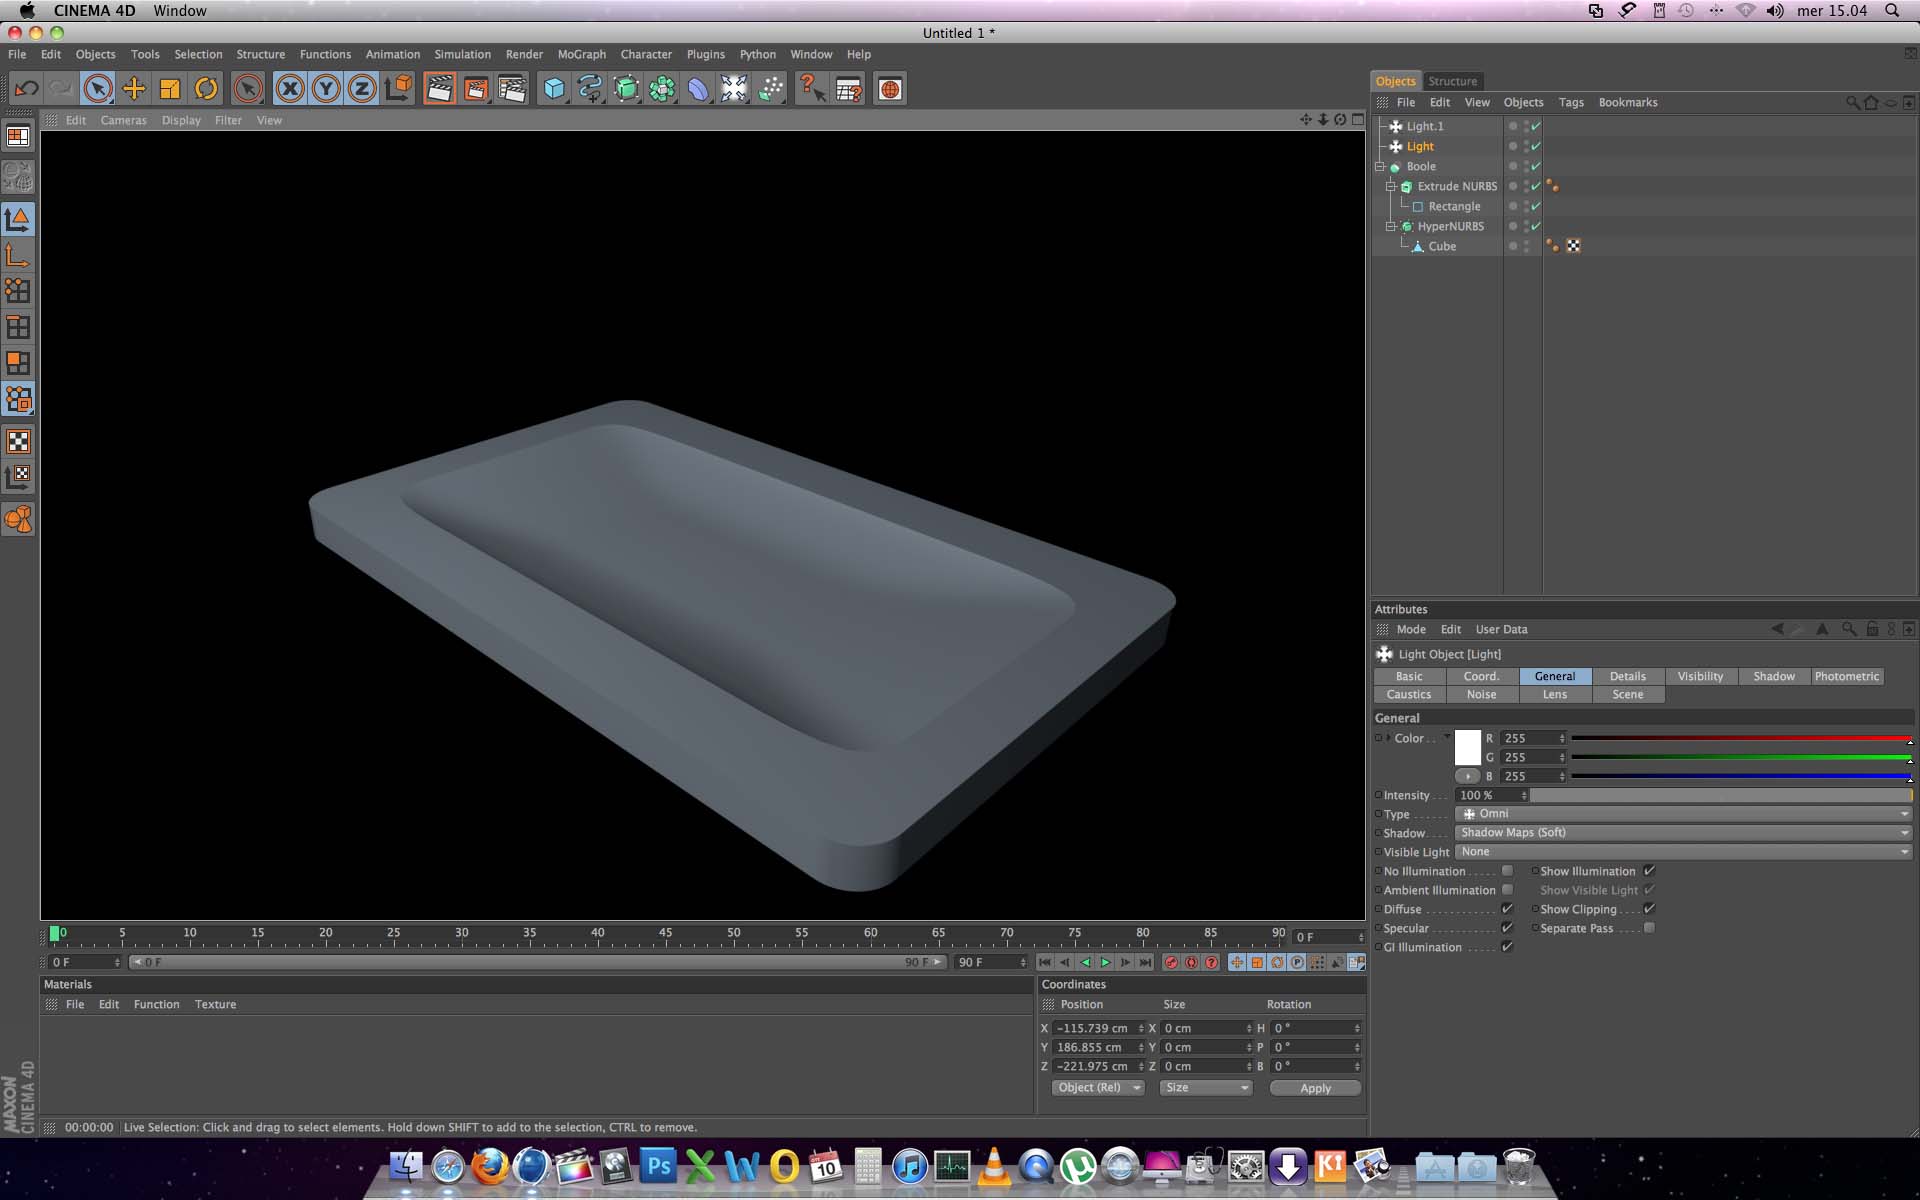Screen dimensions: 1920x1200
Task: Open Render Settings icon
Action: point(512,89)
